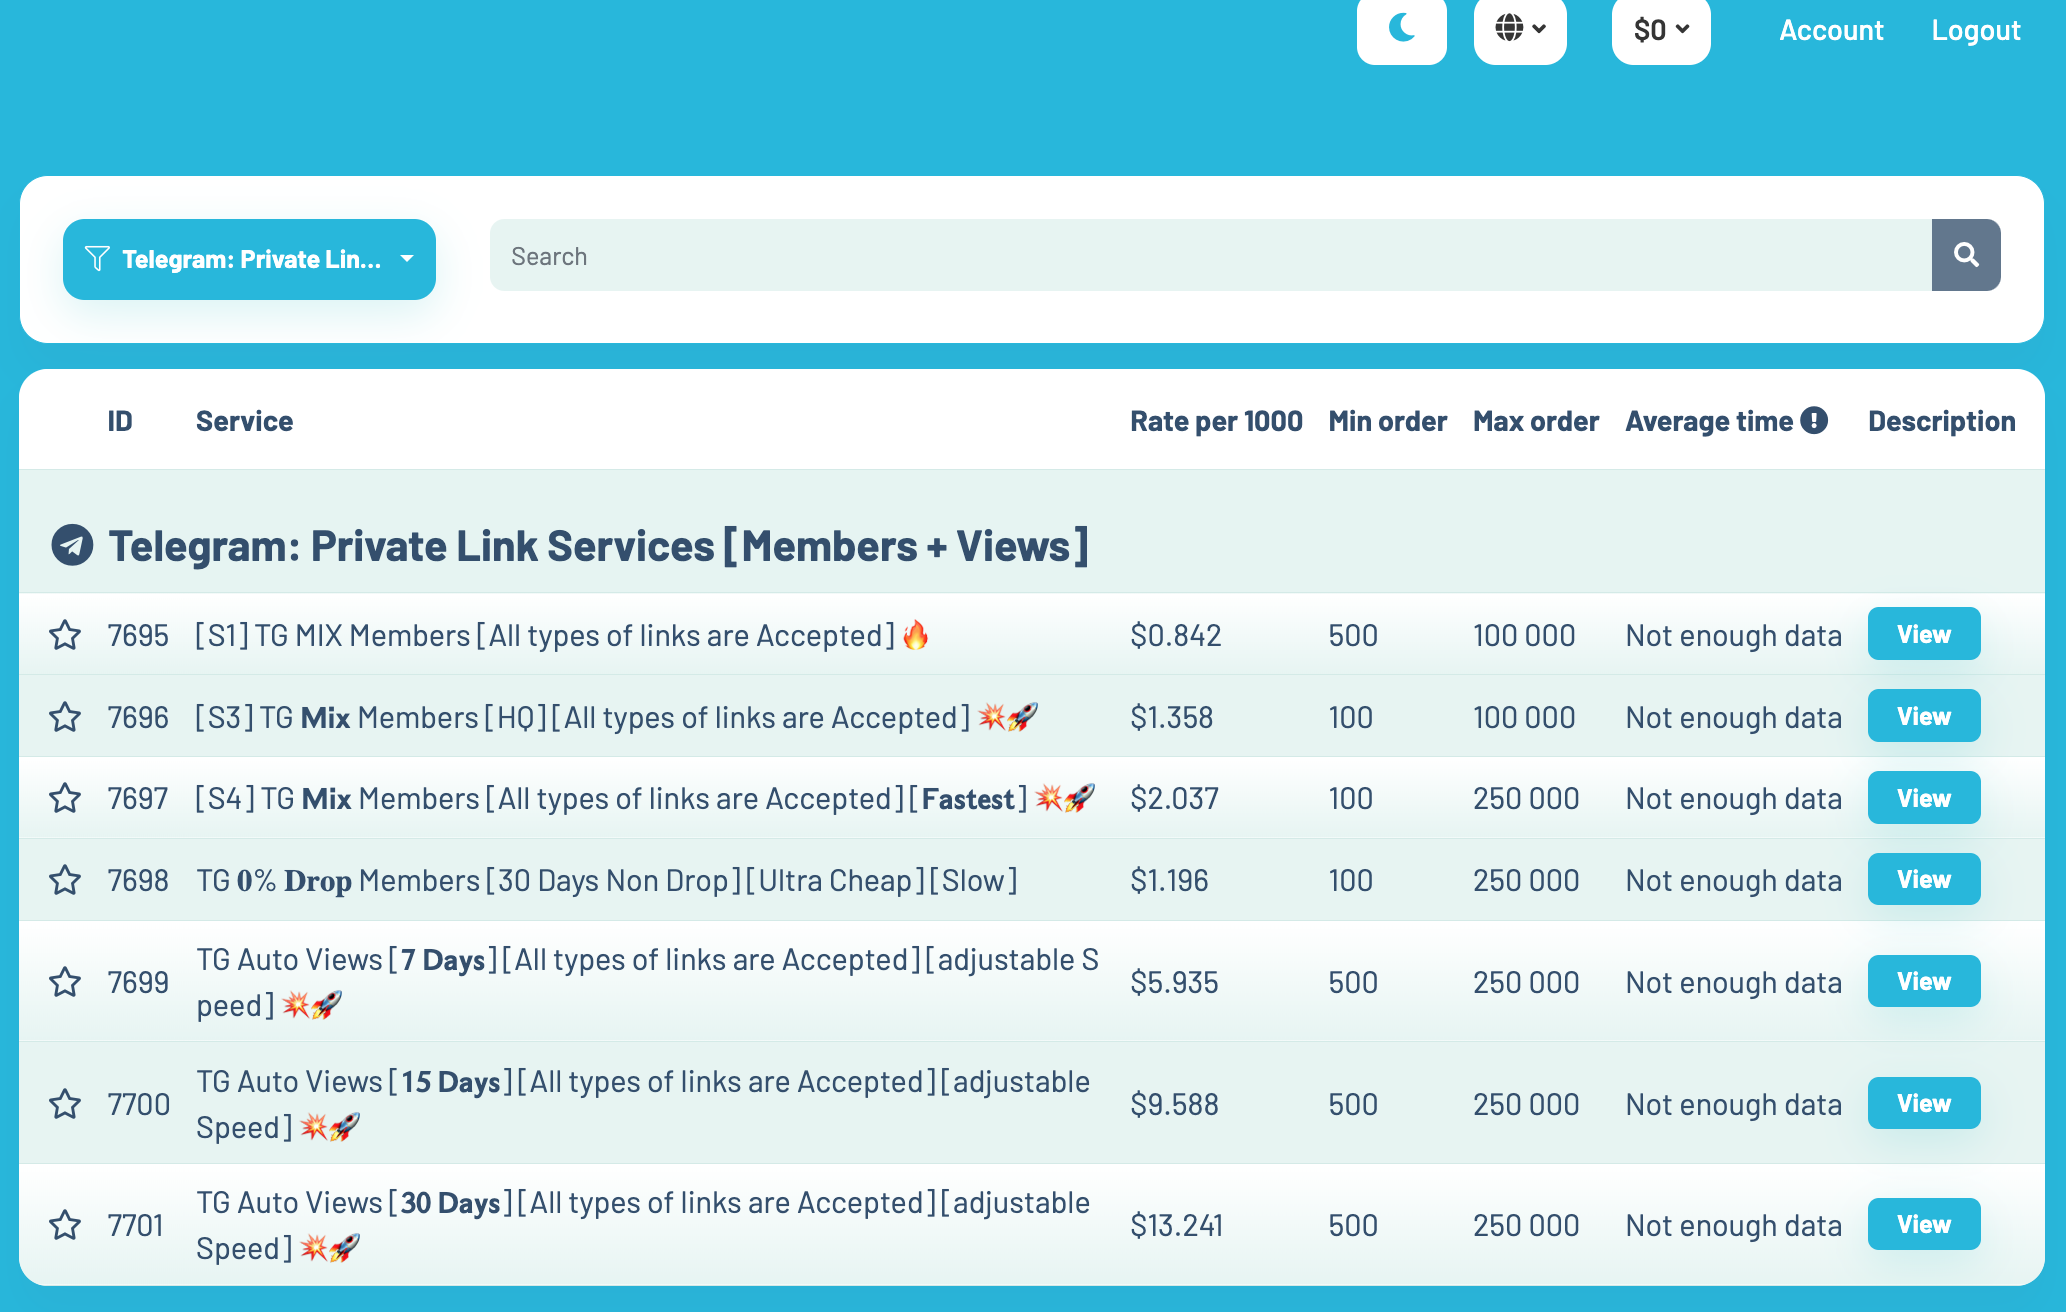Image resolution: width=2066 pixels, height=1312 pixels.
Task: View description for service 7700
Action: (1924, 1103)
